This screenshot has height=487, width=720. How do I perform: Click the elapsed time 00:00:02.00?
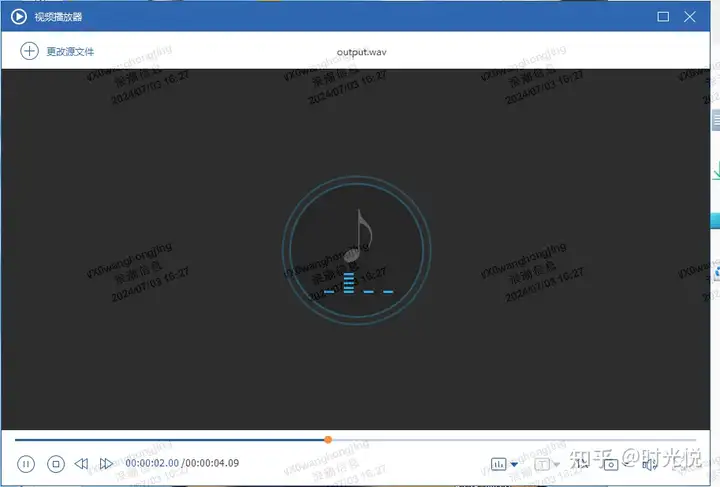[x=152, y=463]
